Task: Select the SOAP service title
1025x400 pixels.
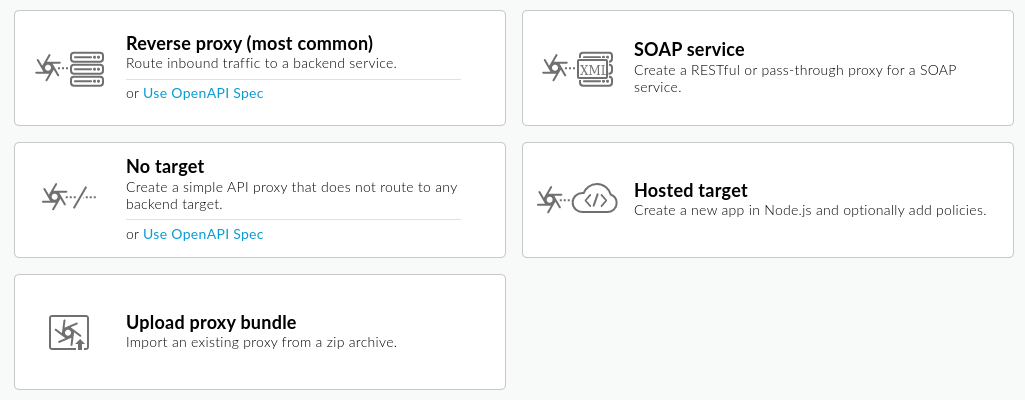Action: (x=689, y=50)
